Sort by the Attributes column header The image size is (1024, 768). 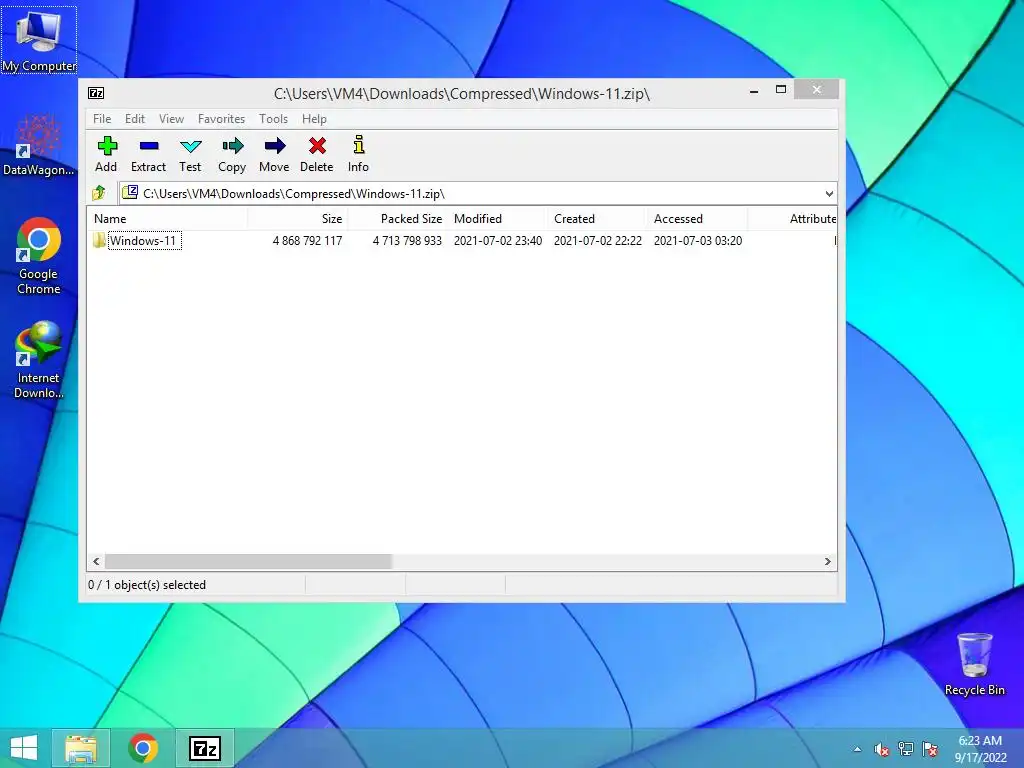(792, 219)
